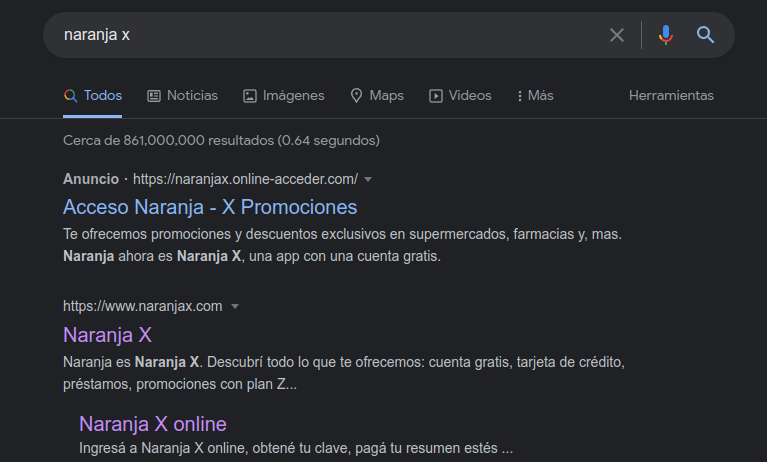This screenshot has height=462, width=767.
Task: Click the snippet starting 'Naranja es Naranja X'
Action: (344, 373)
